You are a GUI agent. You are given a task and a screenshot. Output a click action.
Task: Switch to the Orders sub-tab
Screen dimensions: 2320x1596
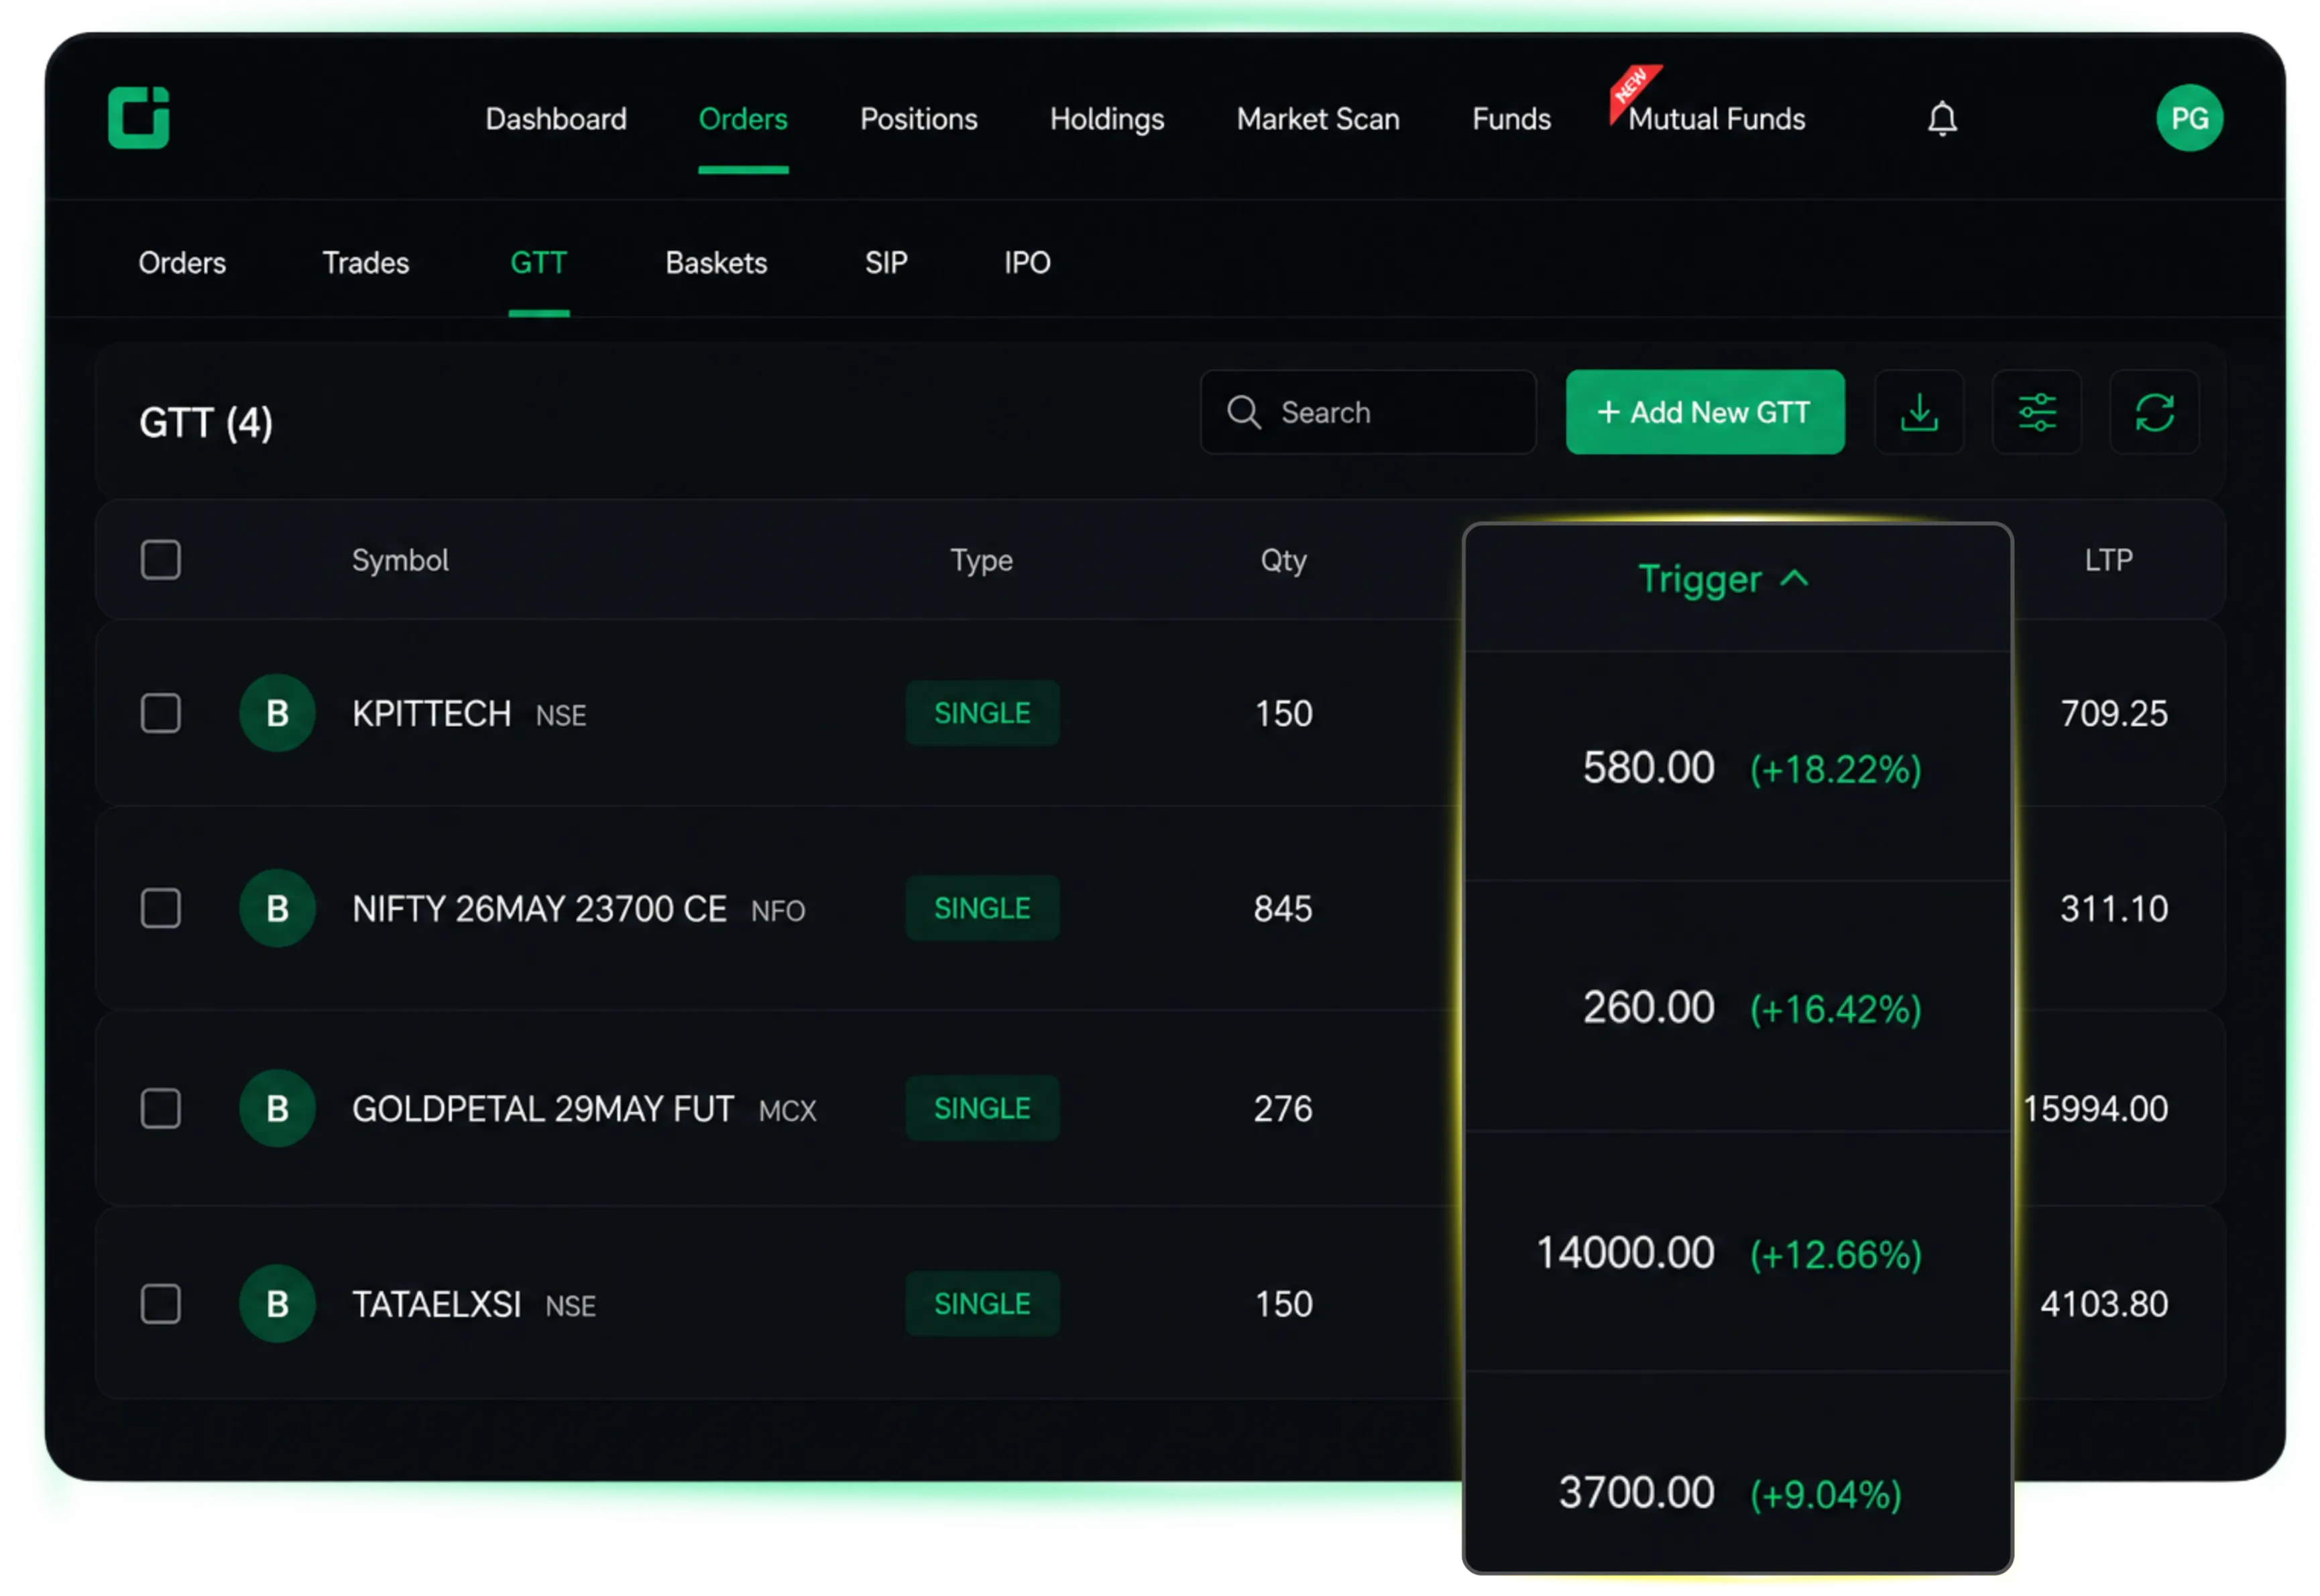182,263
